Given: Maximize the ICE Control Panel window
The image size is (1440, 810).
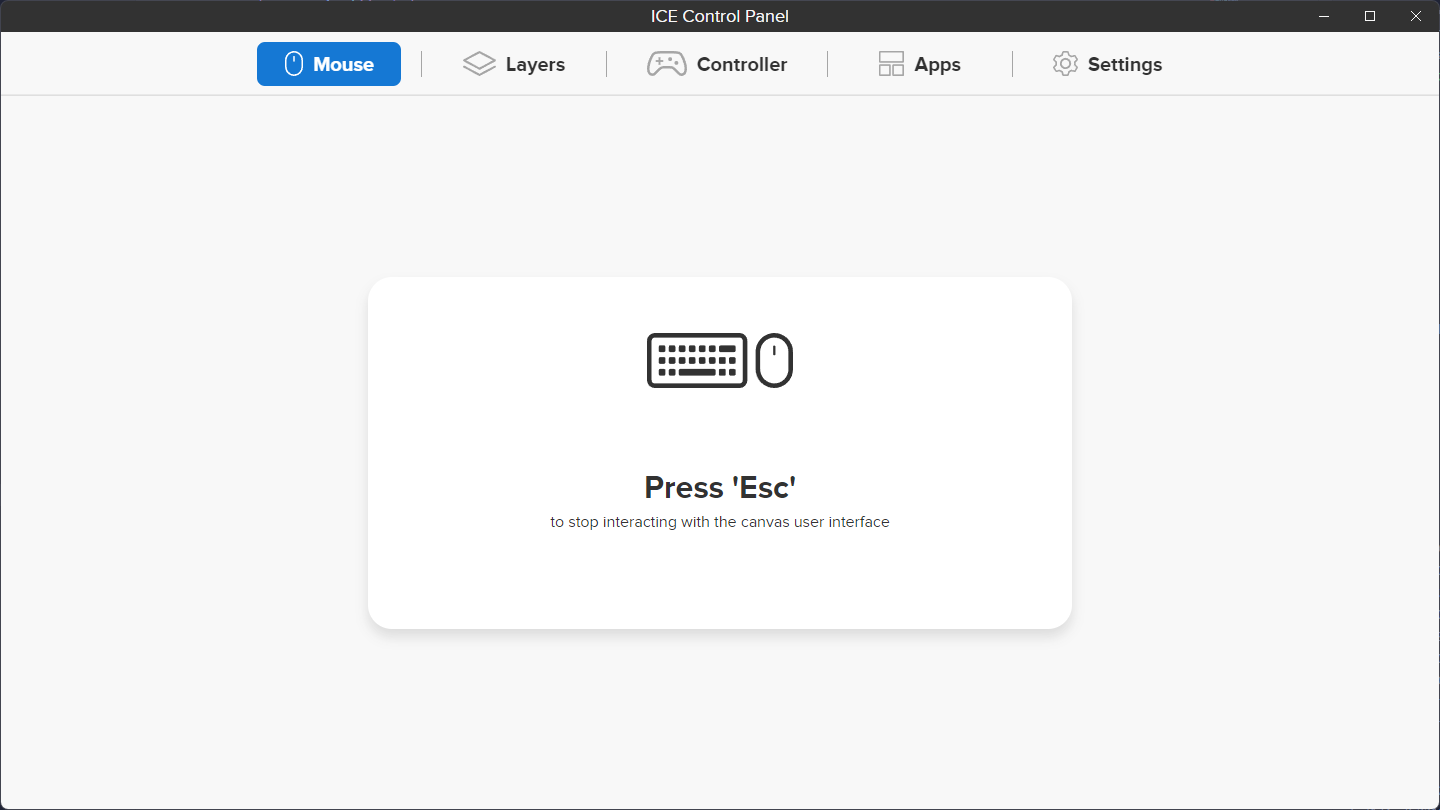Looking at the screenshot, I should (1370, 16).
